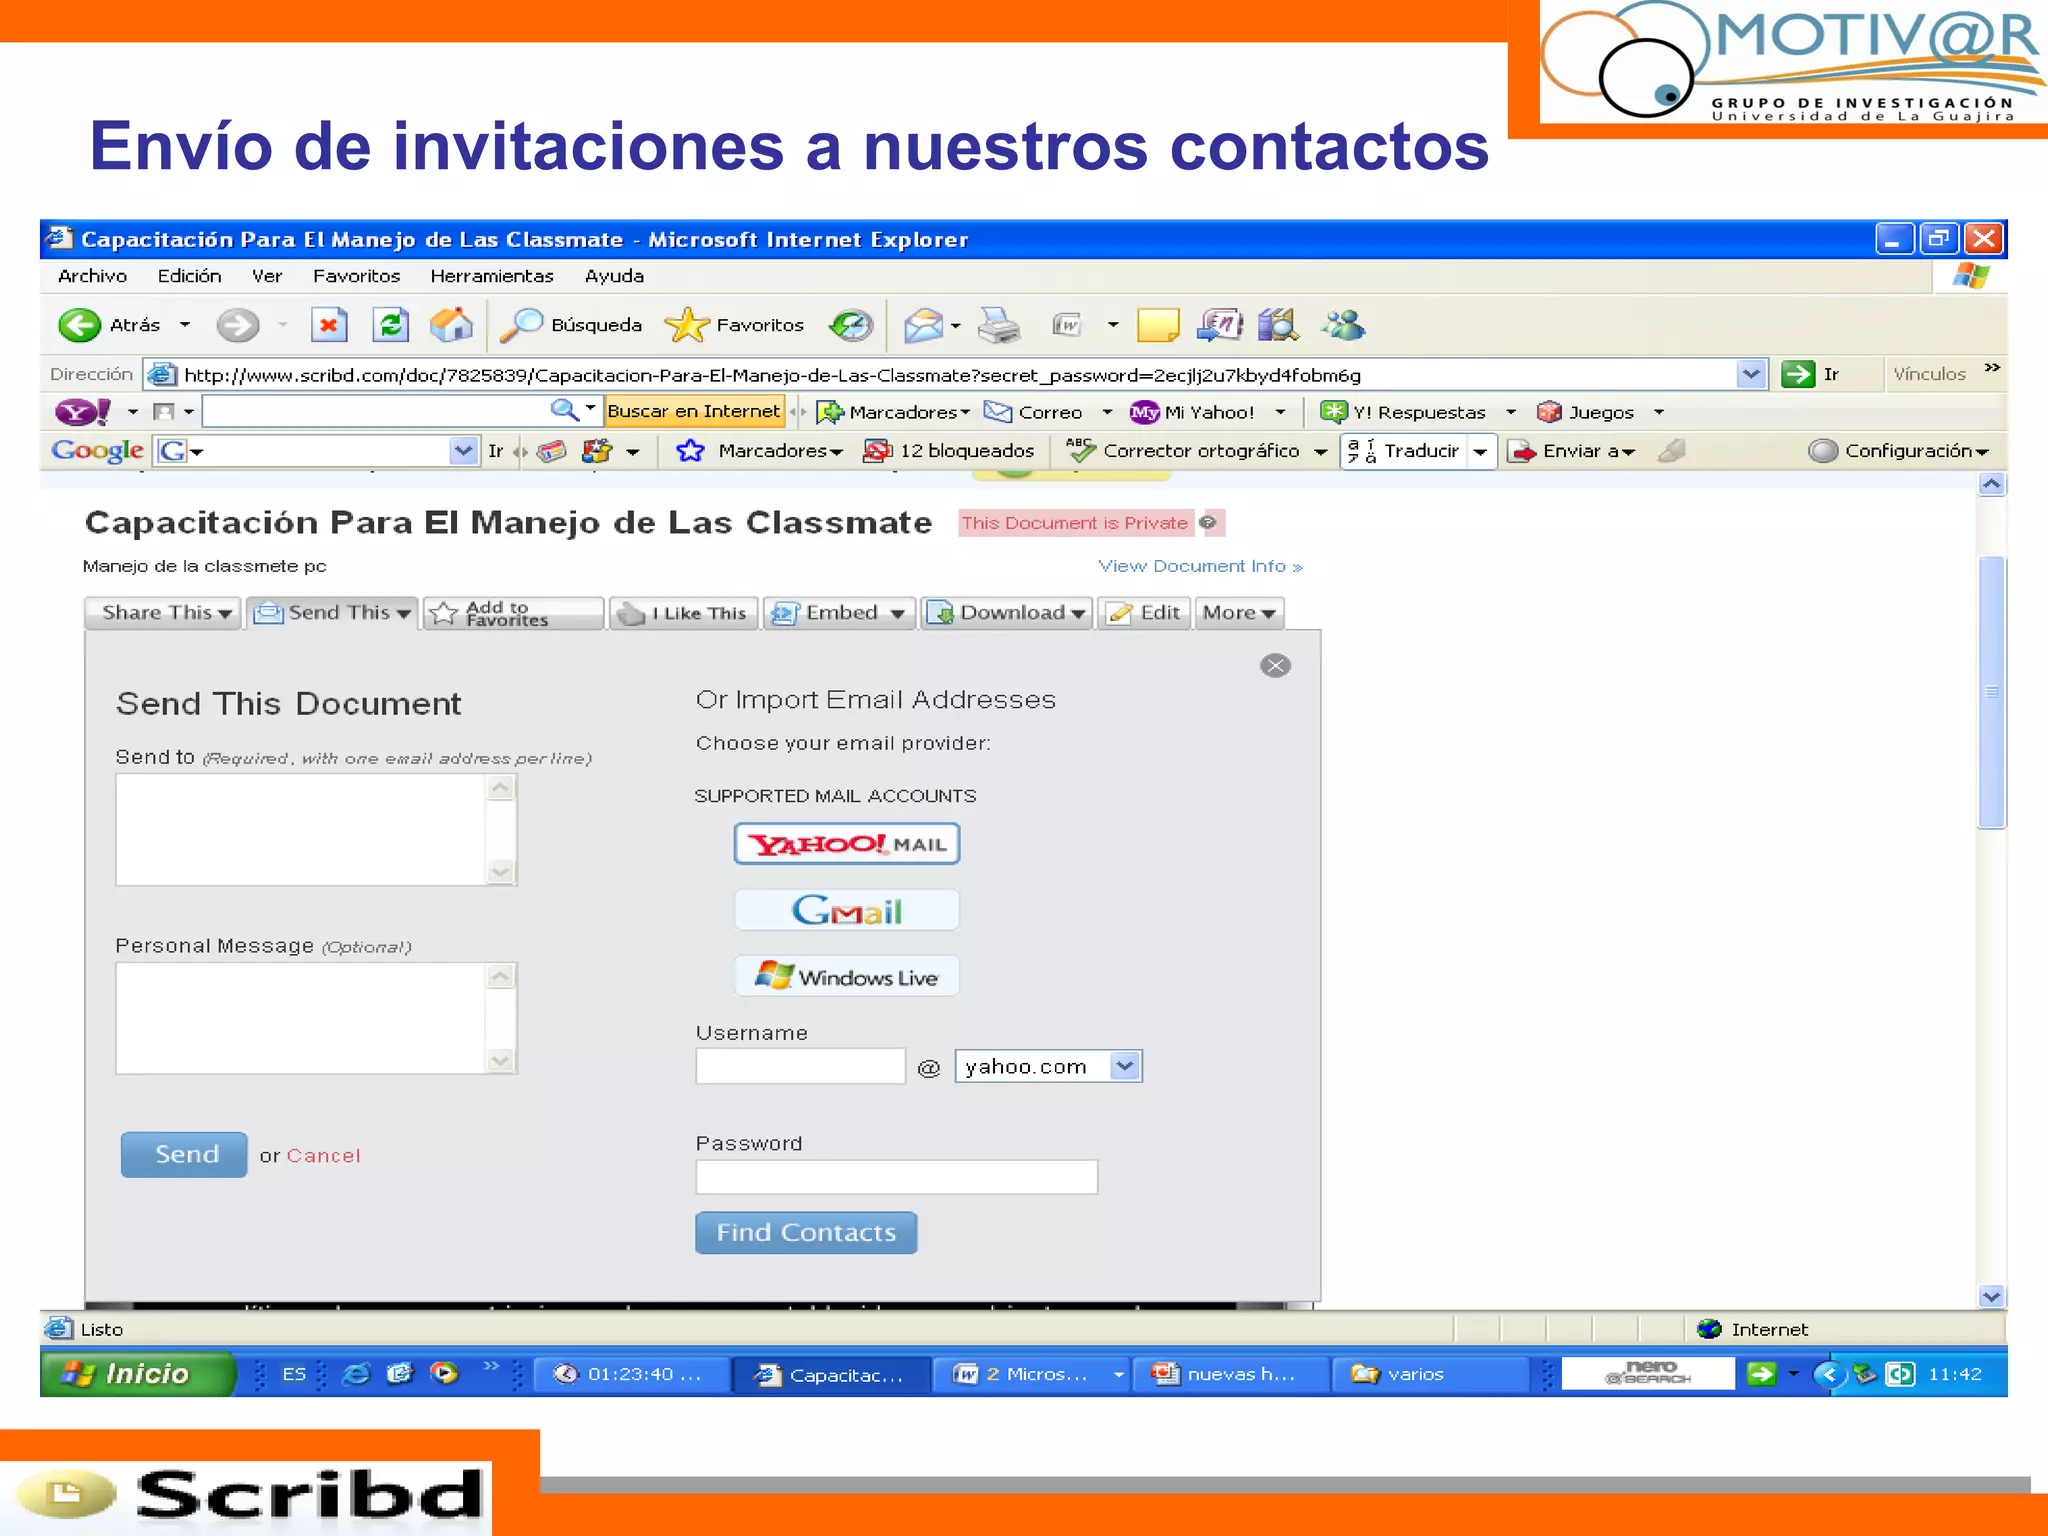Open Research books icon in toolbar

[1278, 325]
